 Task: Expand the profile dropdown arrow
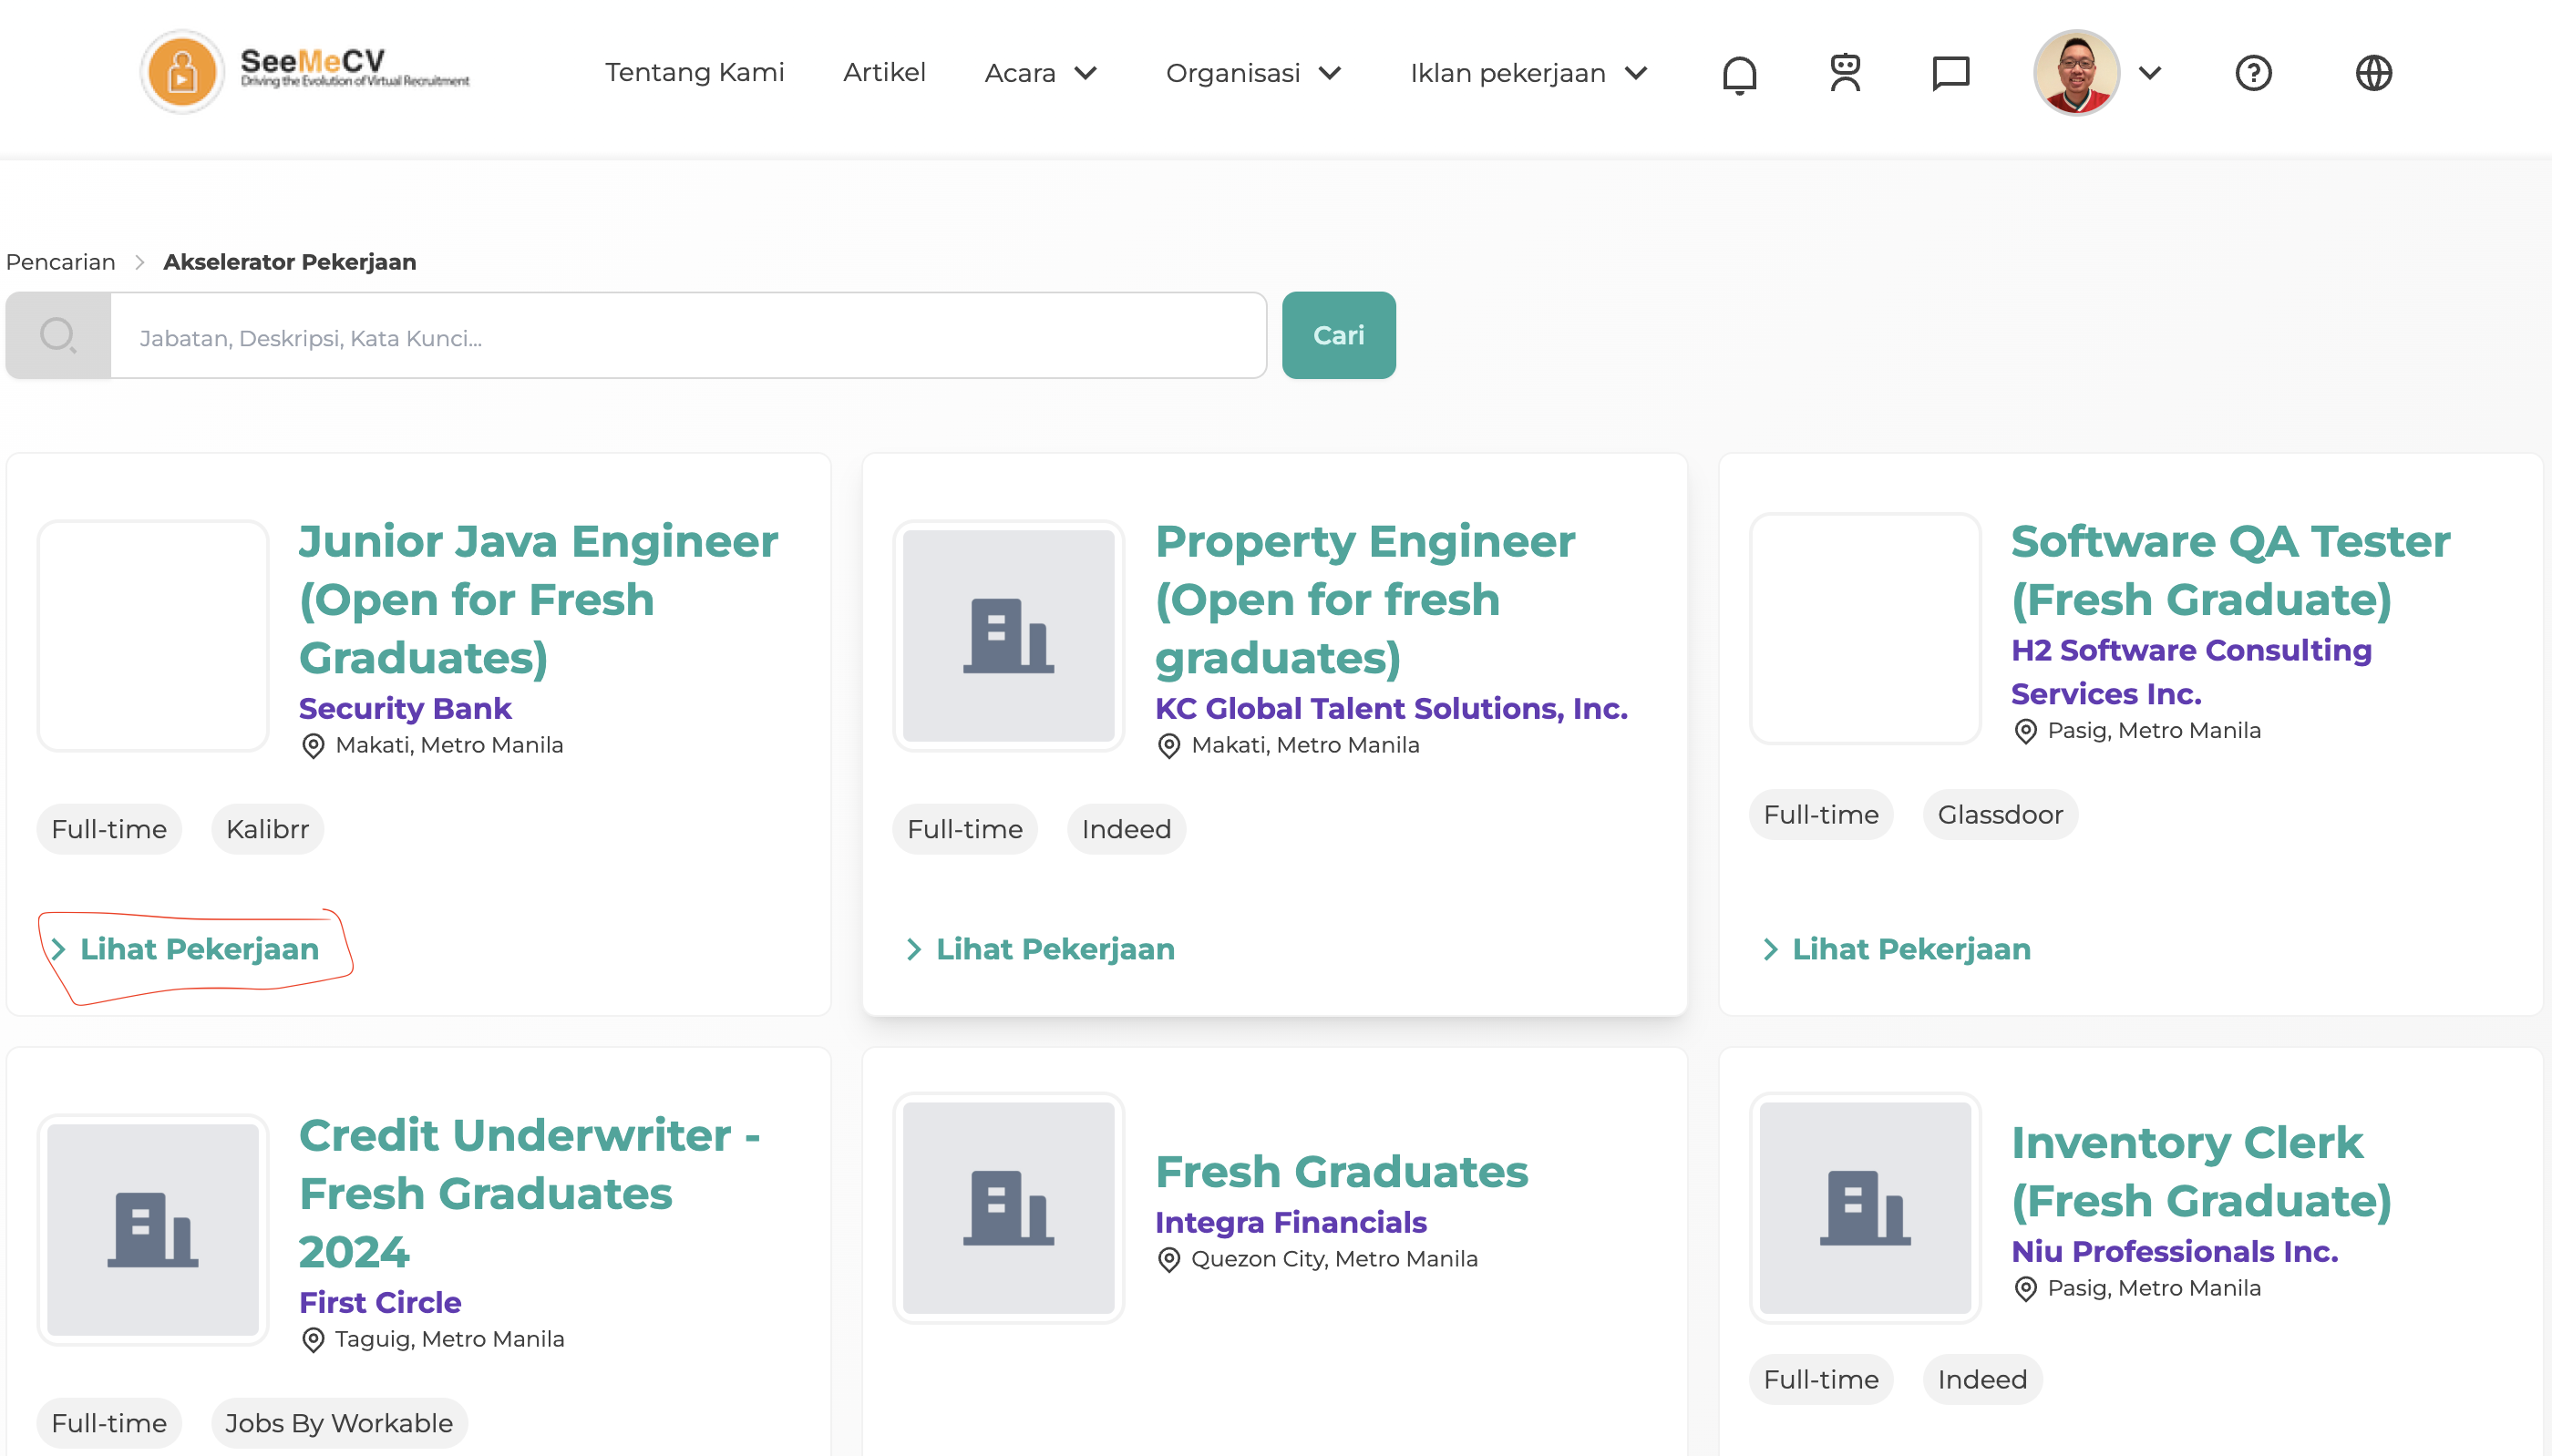[x=2150, y=73]
